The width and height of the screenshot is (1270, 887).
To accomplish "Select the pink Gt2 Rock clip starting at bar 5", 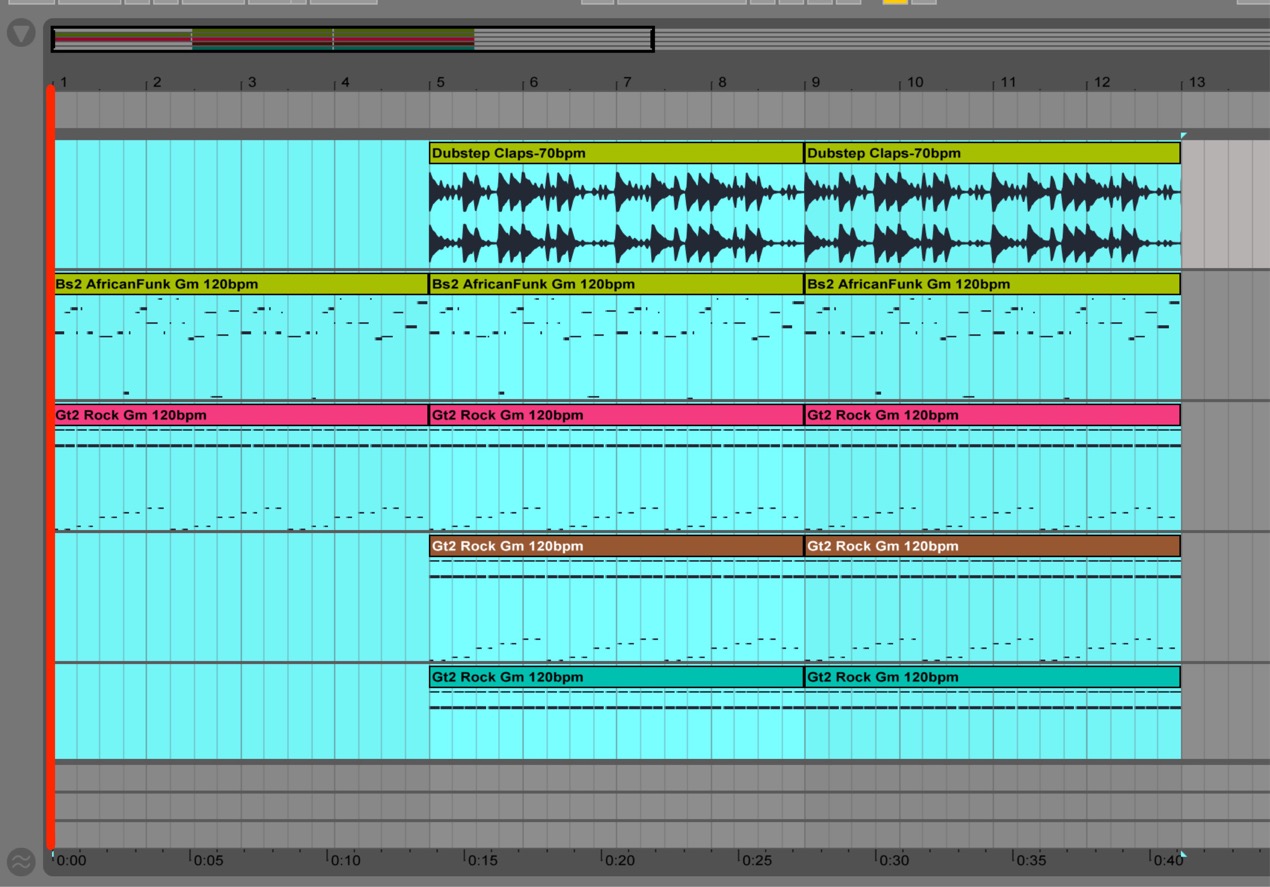I will [616, 415].
